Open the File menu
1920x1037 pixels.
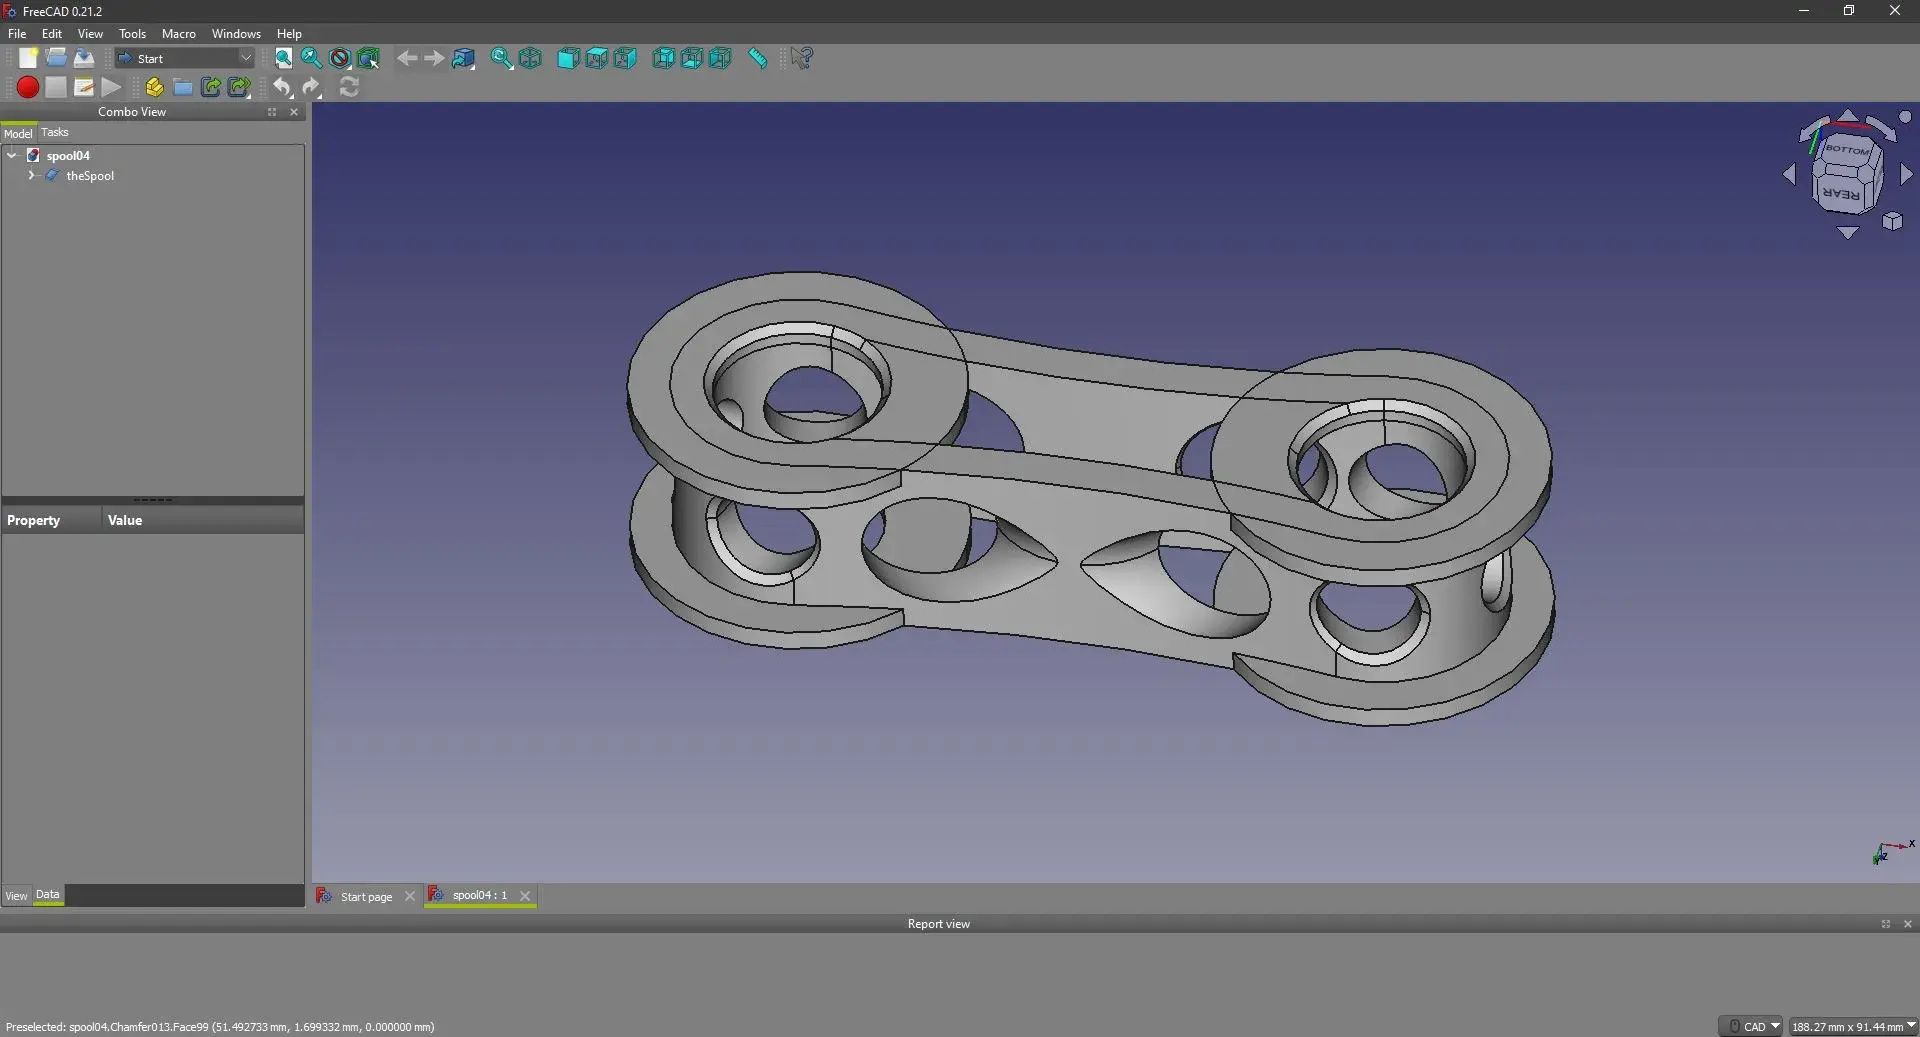pyautogui.click(x=17, y=33)
